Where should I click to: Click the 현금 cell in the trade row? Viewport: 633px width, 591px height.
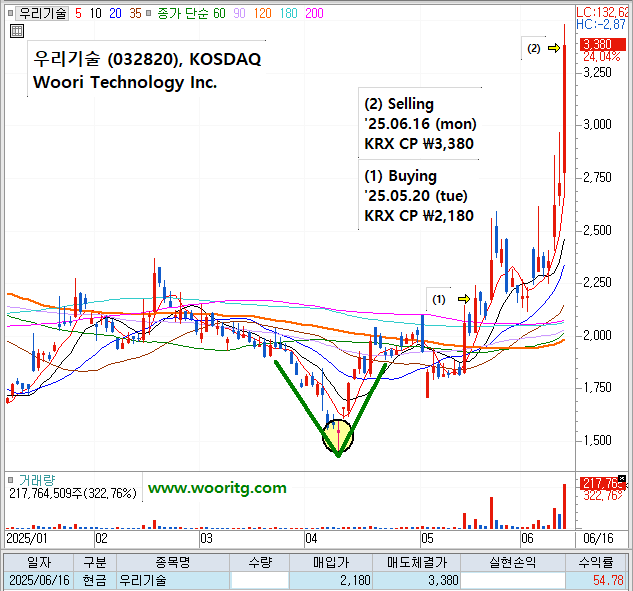pyautogui.click(x=95, y=581)
